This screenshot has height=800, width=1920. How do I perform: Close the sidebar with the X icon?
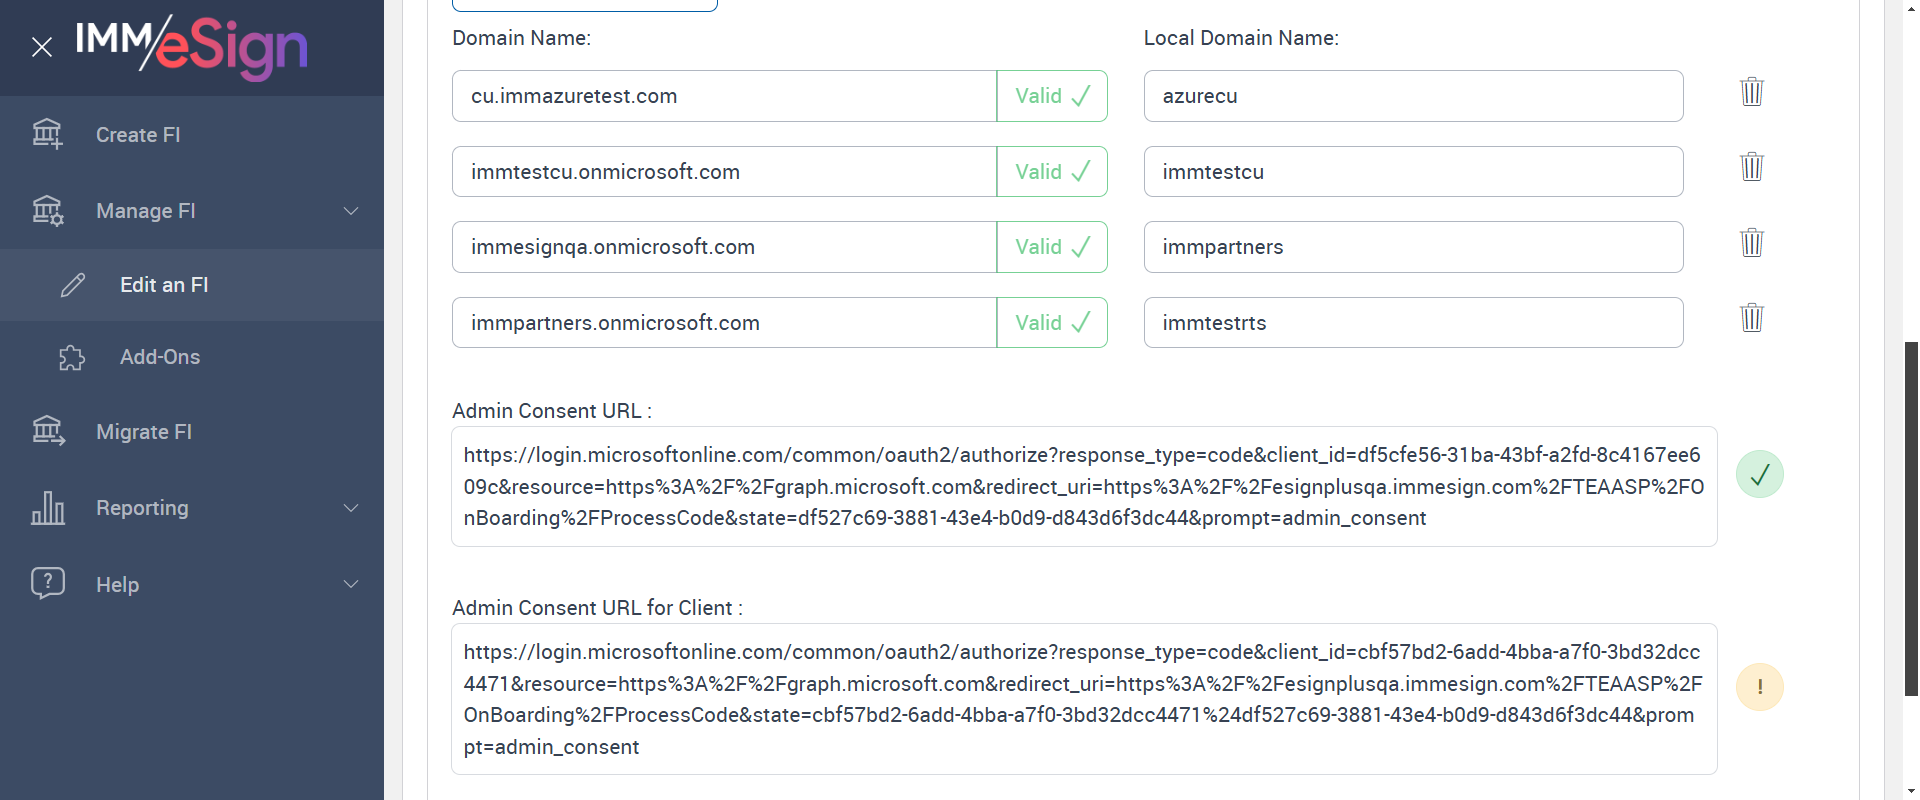[x=41, y=47]
